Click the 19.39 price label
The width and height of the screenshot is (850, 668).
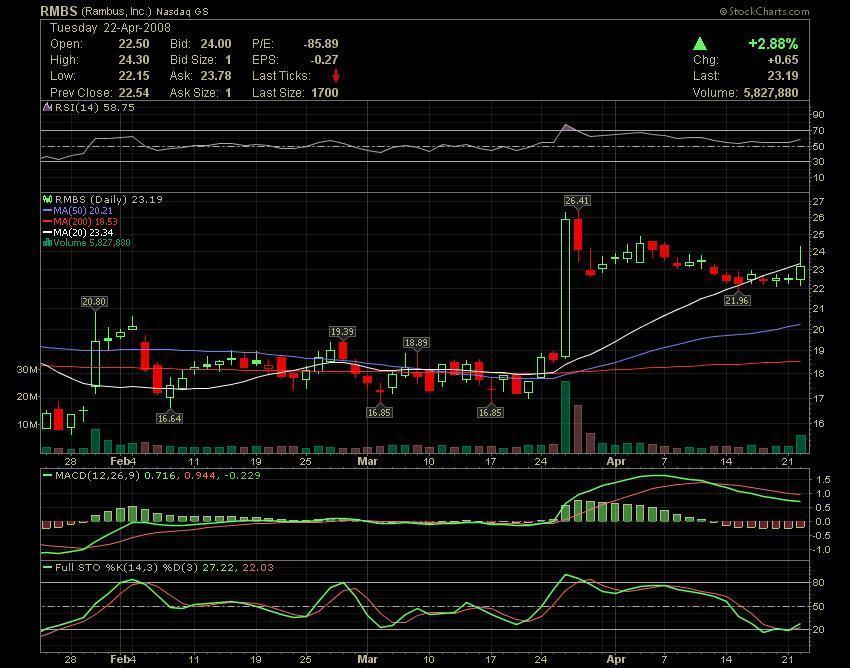[342, 331]
